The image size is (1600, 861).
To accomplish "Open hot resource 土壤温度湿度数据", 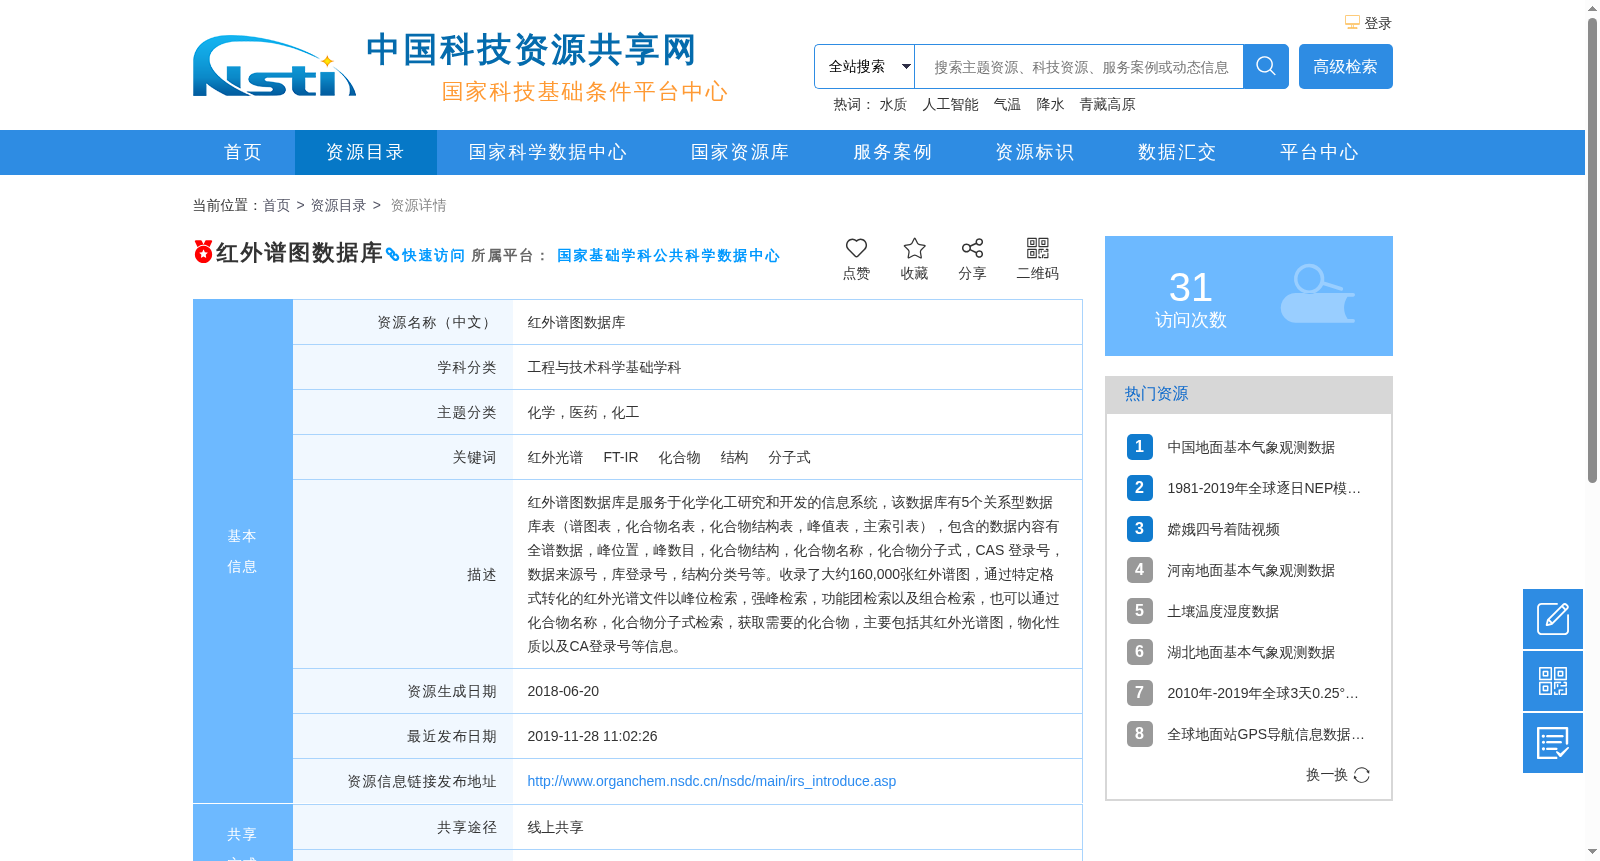I will (1223, 611).
